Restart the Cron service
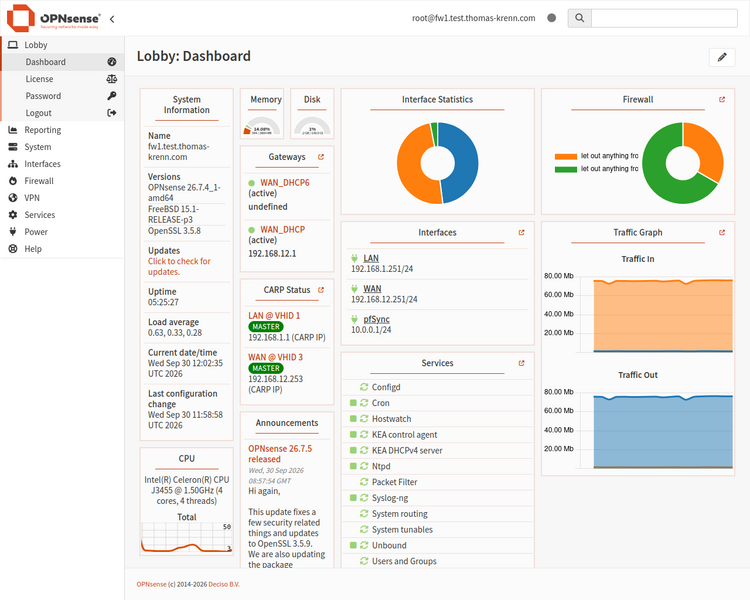 click(364, 403)
